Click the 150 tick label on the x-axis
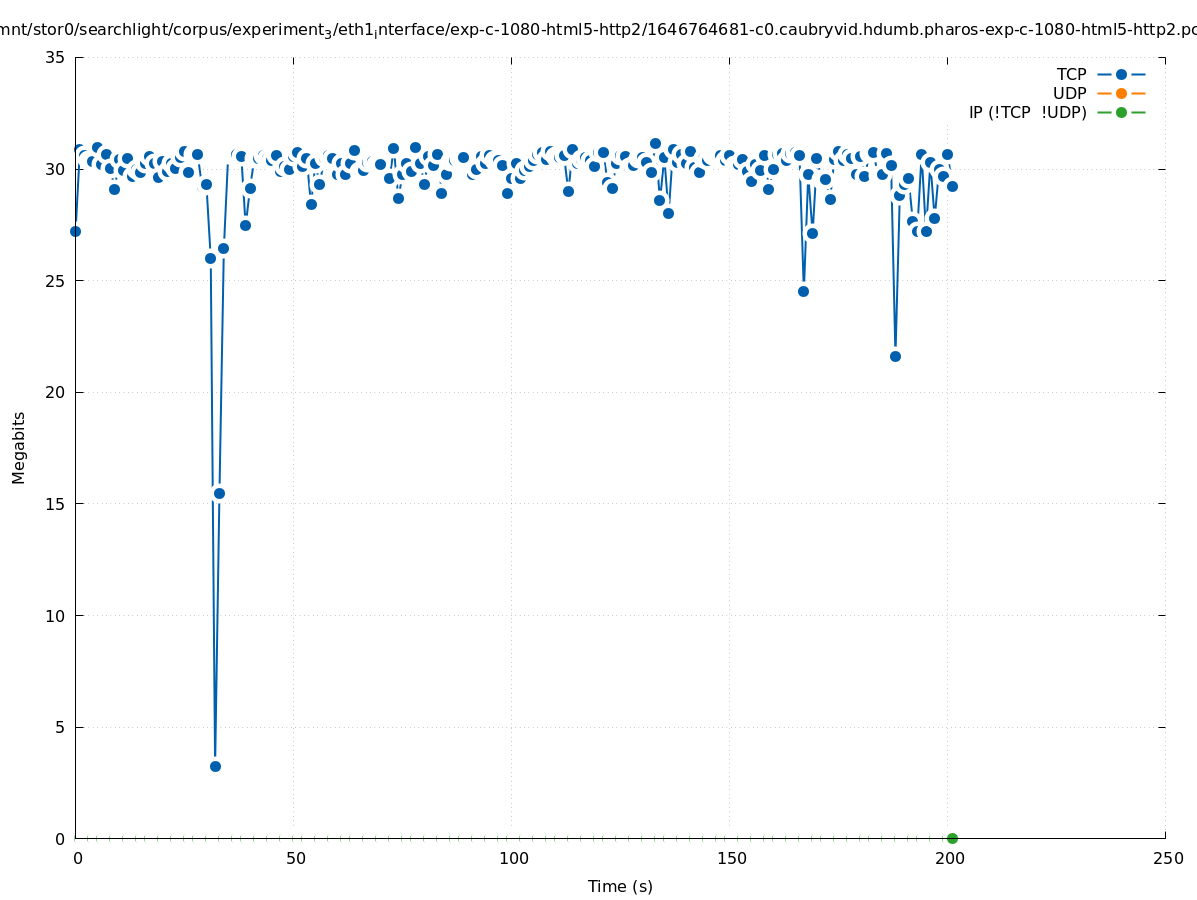 pyautogui.click(x=731, y=858)
